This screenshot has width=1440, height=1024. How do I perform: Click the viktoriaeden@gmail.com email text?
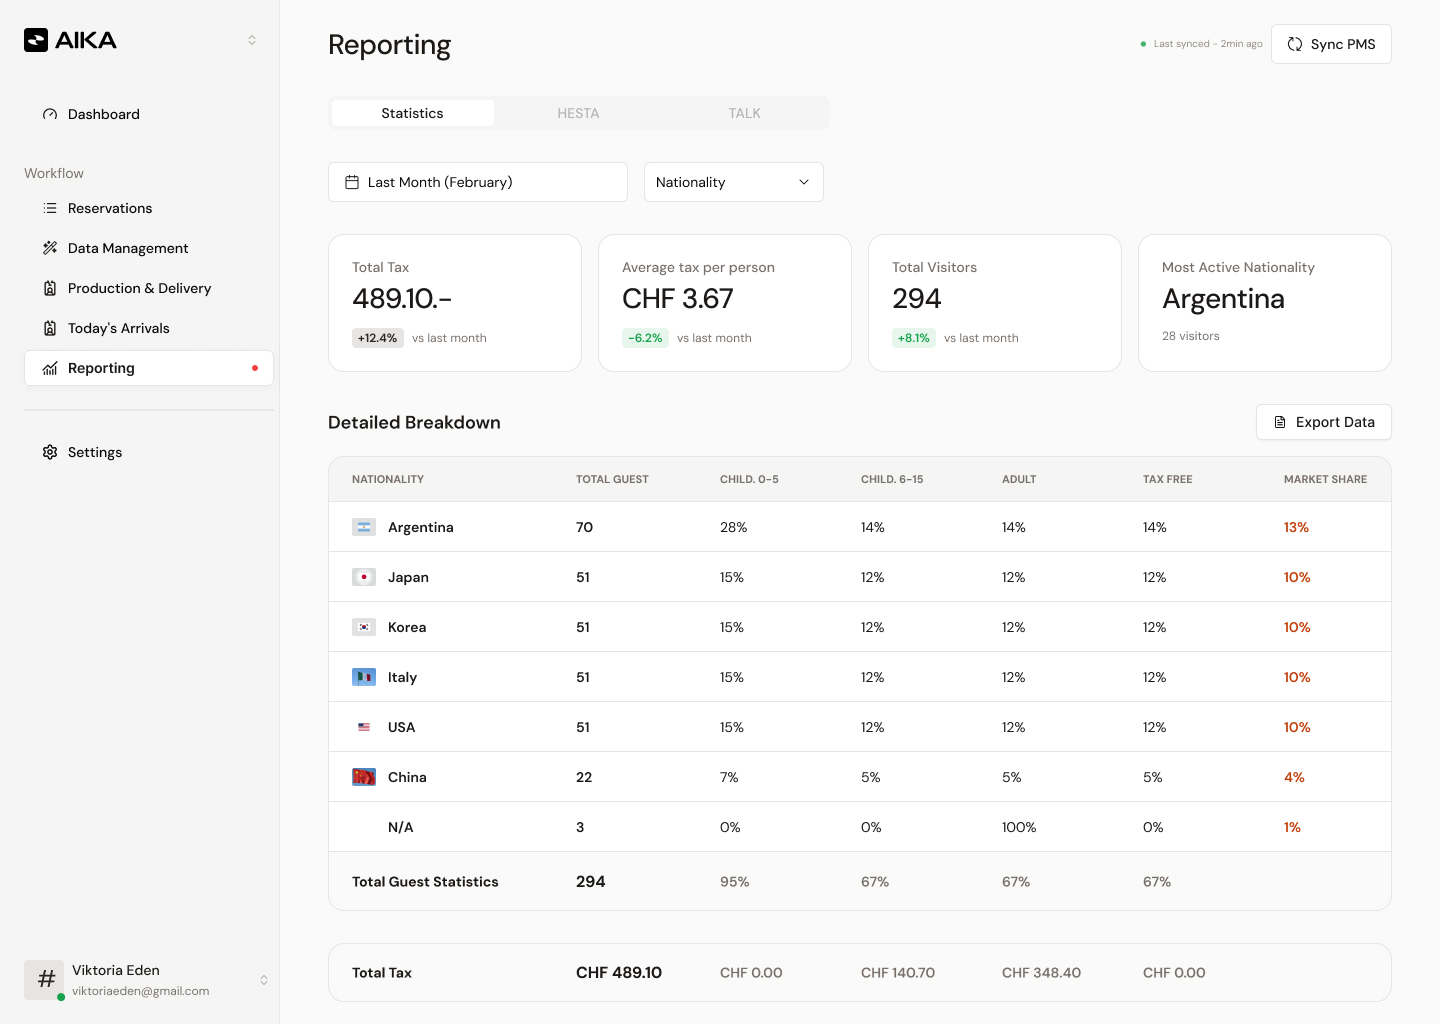pos(140,991)
